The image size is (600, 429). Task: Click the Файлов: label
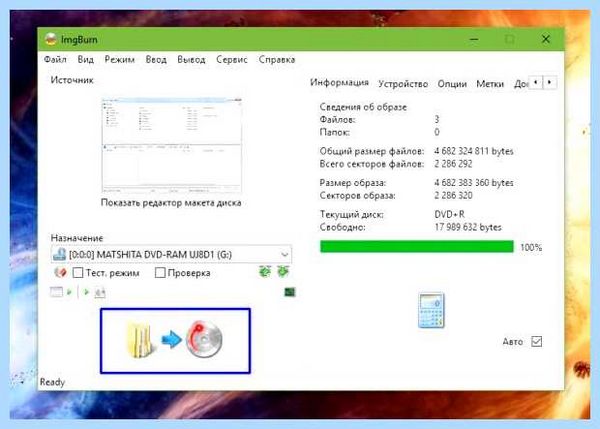pos(338,120)
